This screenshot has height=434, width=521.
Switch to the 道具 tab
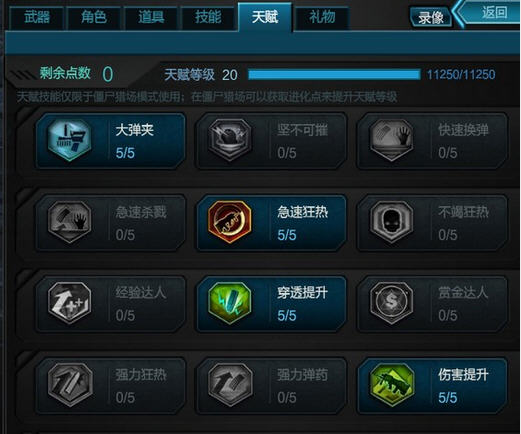tap(151, 18)
